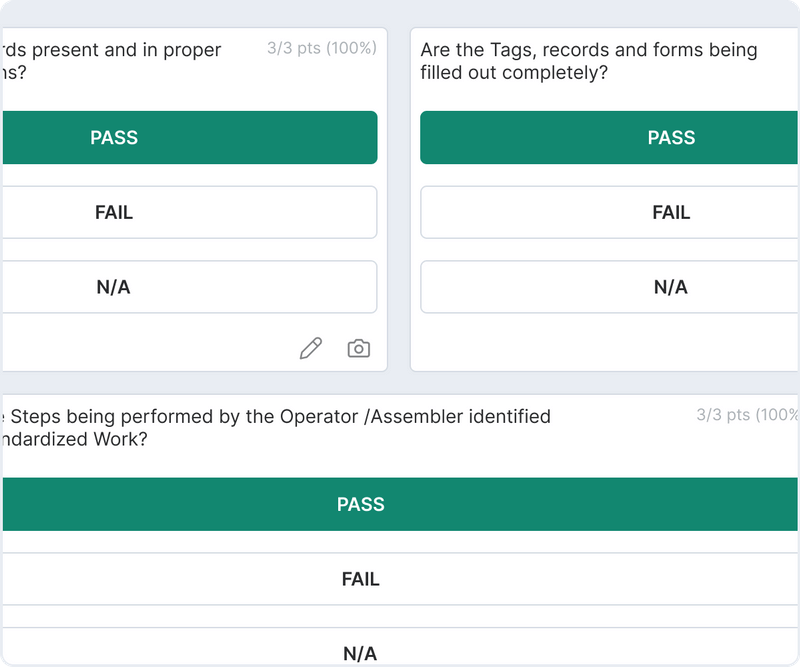This screenshot has width=800, height=667.
Task: Mark FAIL on the Tags and forms question
Action: tap(672, 212)
